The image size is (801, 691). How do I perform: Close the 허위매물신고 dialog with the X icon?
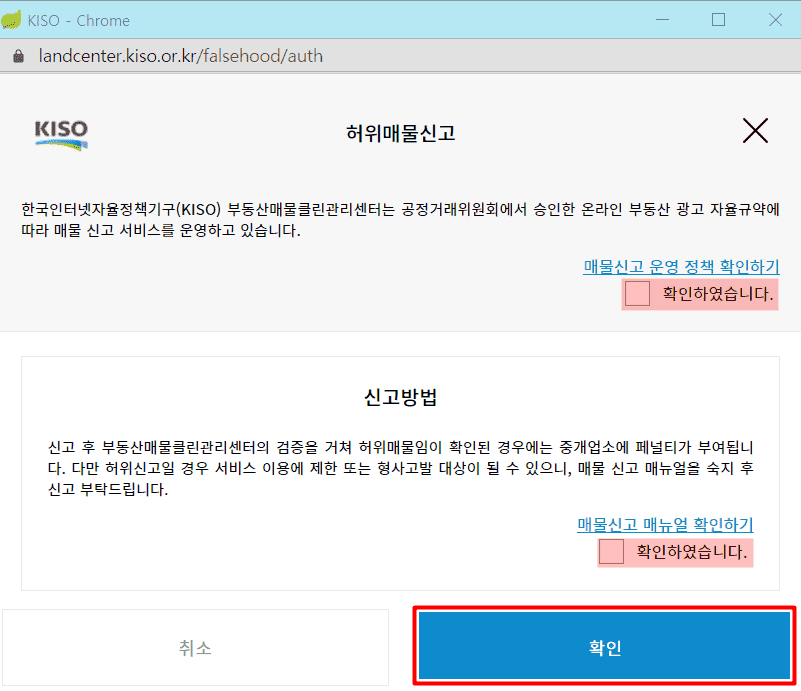click(755, 130)
